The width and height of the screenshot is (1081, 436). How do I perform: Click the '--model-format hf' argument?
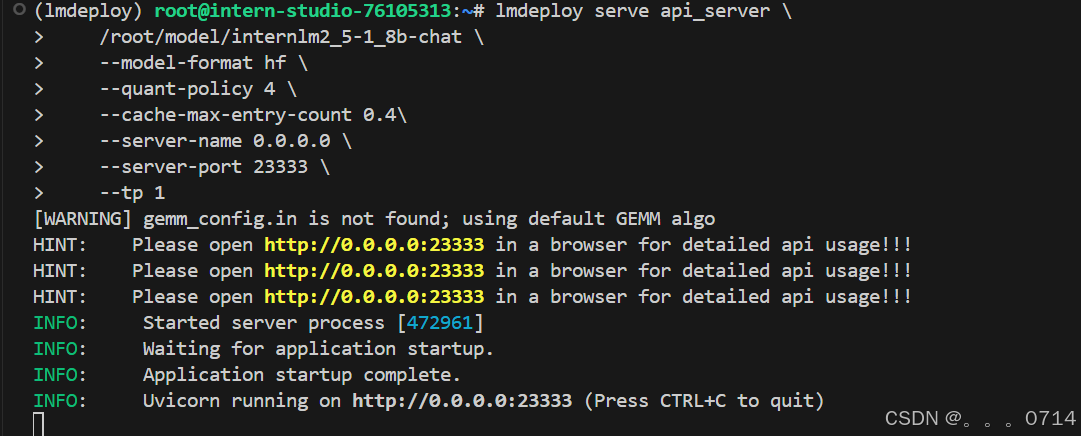[193, 63]
